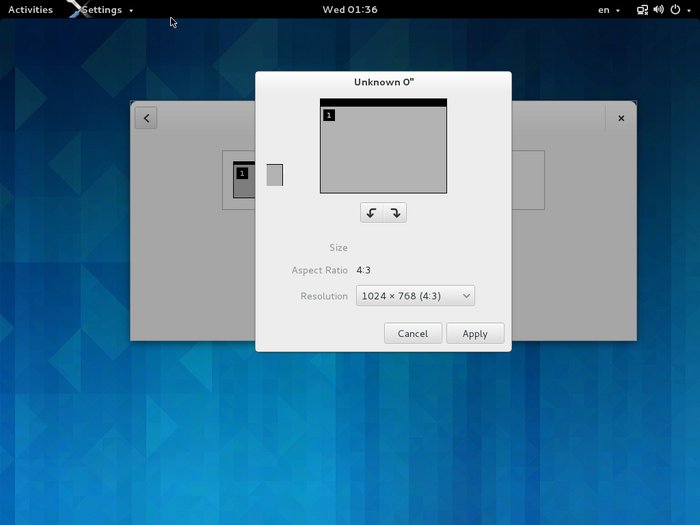Click the Unknown 0" dialog title
700x525 pixels.
[x=384, y=82]
